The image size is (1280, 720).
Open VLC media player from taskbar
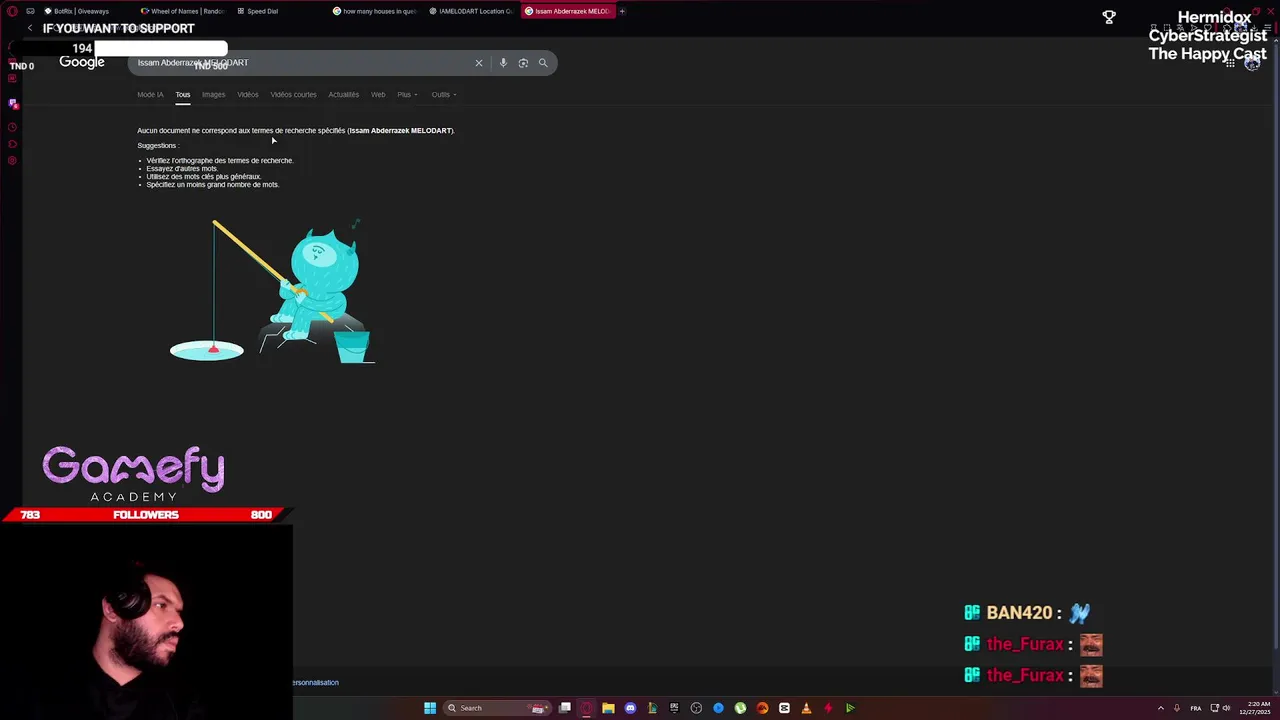point(806,708)
